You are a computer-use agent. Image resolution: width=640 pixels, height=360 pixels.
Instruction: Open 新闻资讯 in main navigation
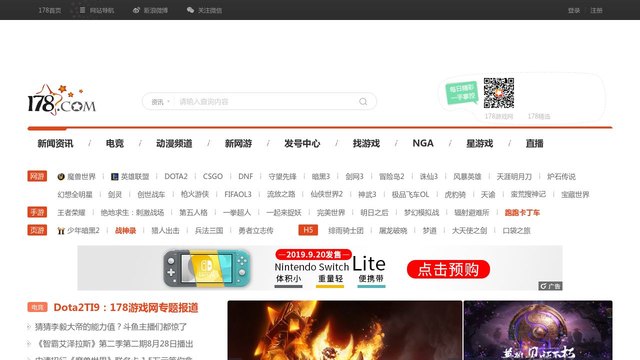(55, 144)
